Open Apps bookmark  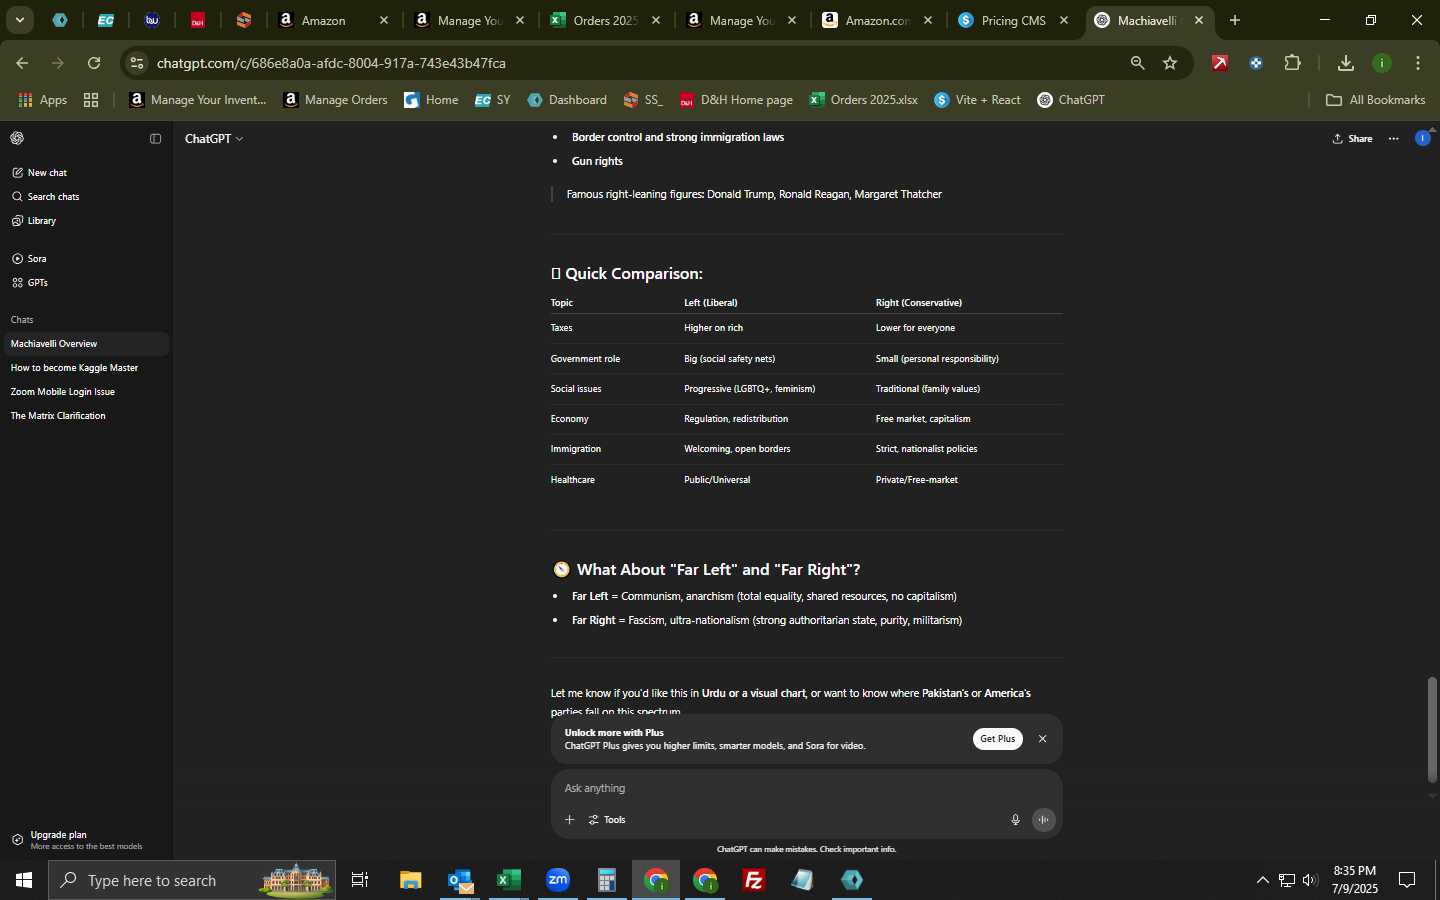43,100
